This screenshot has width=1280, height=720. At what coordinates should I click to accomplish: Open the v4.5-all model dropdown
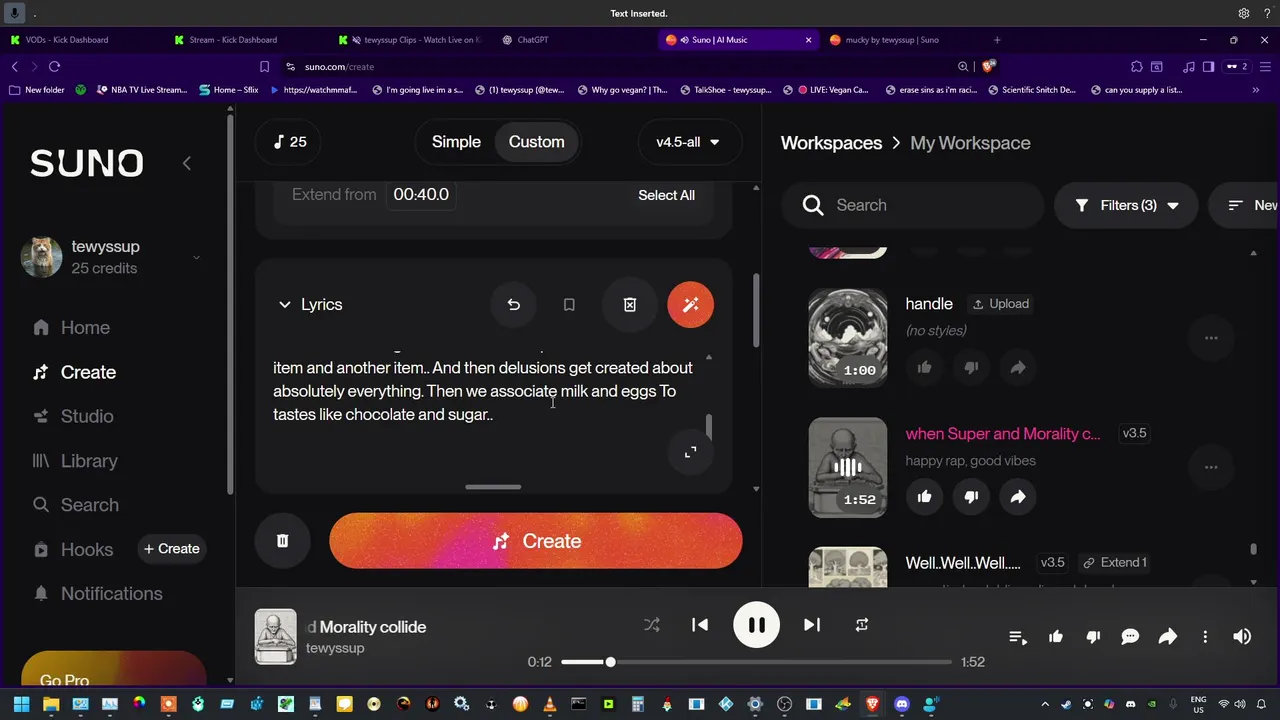689,142
